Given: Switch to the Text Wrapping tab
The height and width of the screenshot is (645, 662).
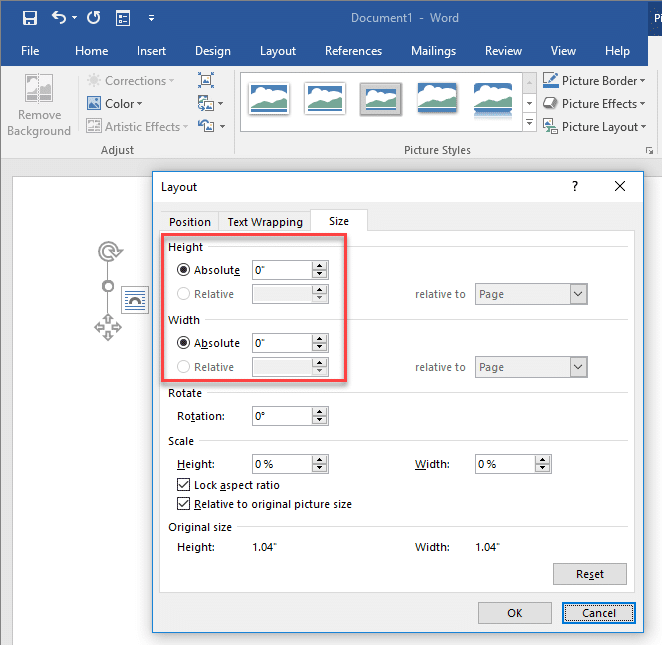Looking at the screenshot, I should click(x=265, y=222).
